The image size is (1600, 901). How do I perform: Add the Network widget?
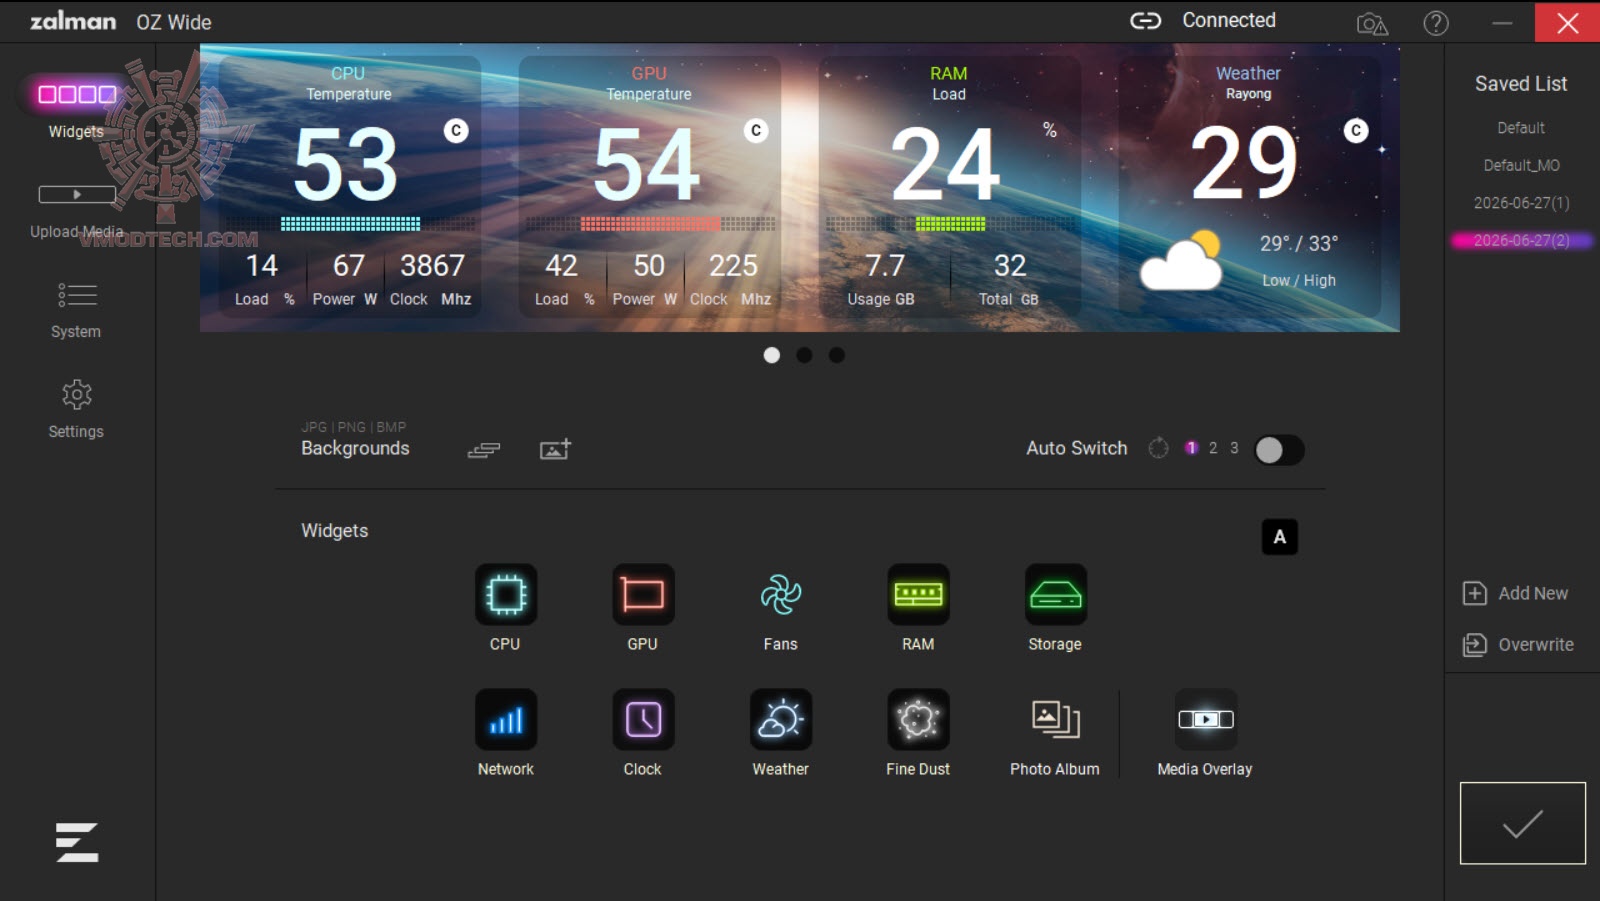point(505,720)
